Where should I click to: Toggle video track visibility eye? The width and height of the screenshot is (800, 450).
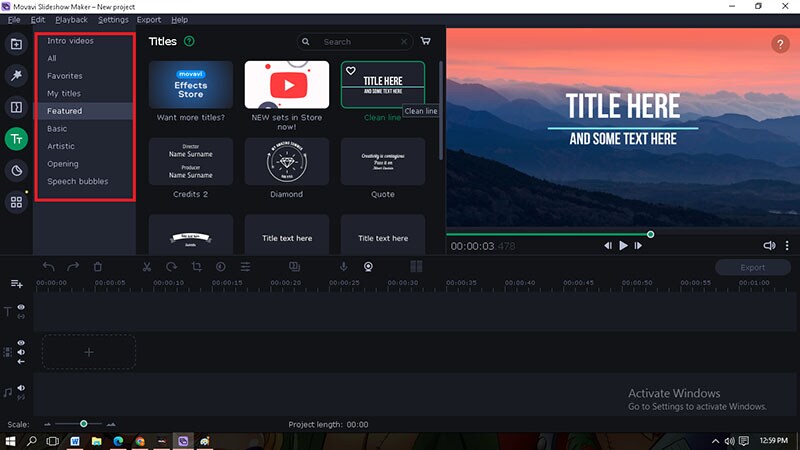(21, 343)
